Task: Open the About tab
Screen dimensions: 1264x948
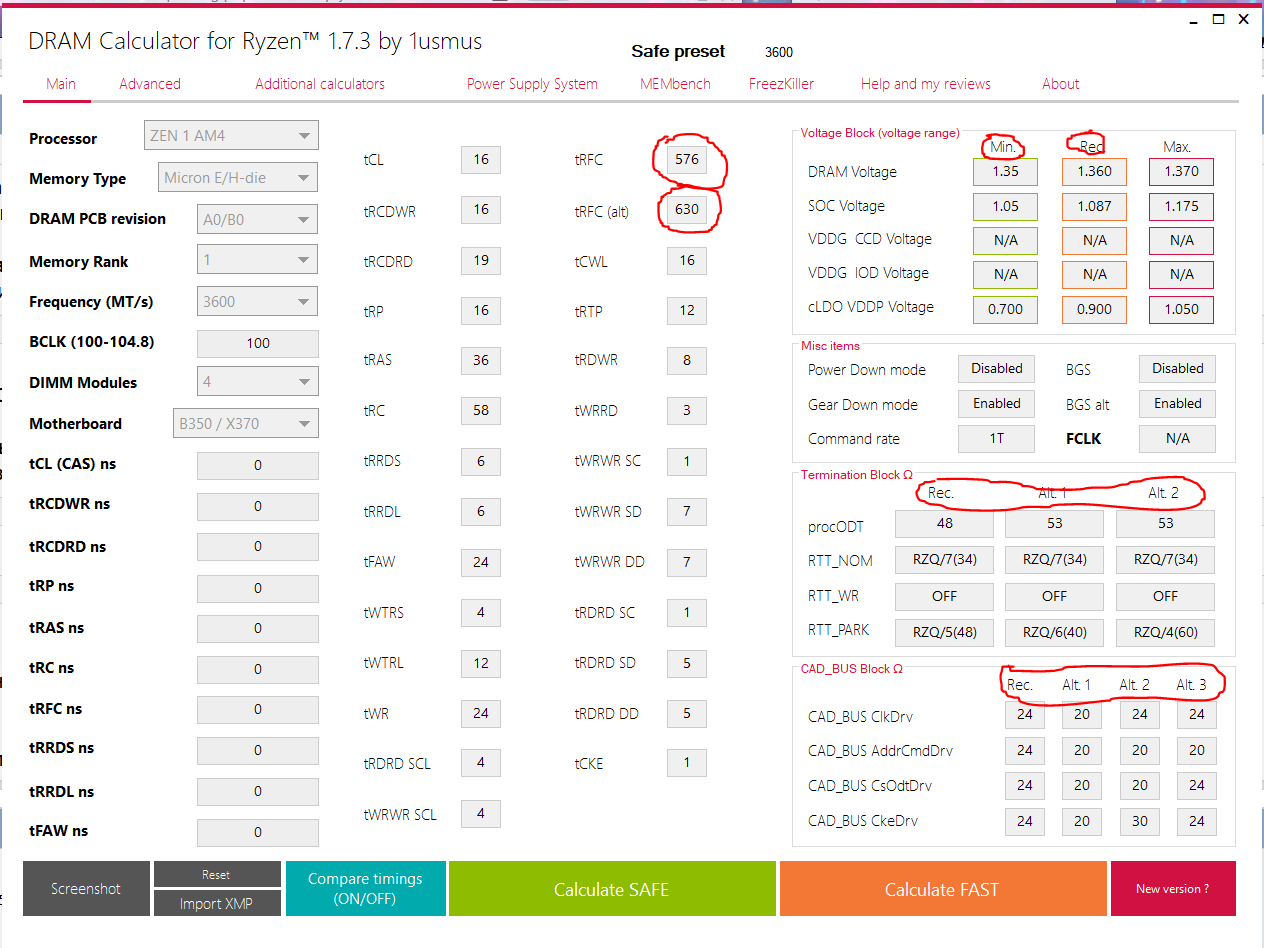Action: coord(1061,84)
